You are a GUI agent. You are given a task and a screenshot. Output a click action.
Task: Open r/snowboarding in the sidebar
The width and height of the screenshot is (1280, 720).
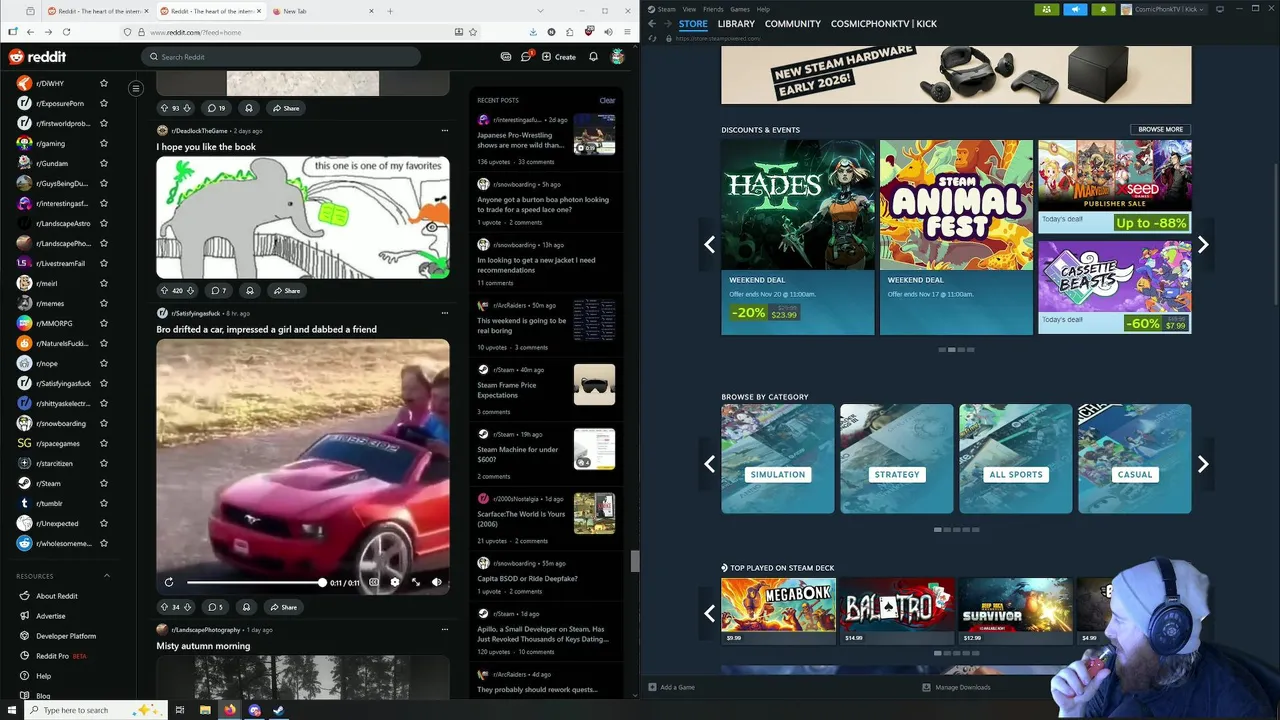(x=60, y=423)
